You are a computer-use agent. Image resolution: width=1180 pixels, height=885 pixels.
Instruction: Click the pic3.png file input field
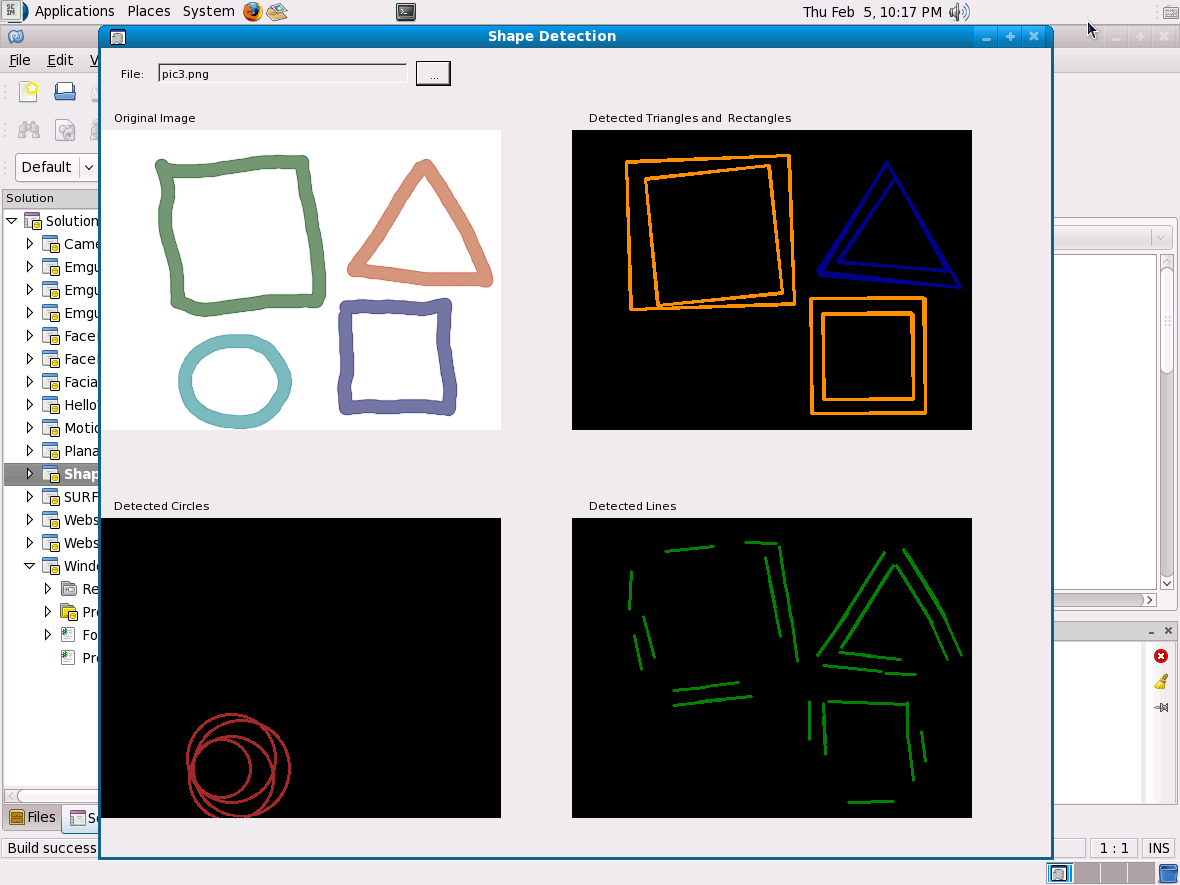coord(282,74)
